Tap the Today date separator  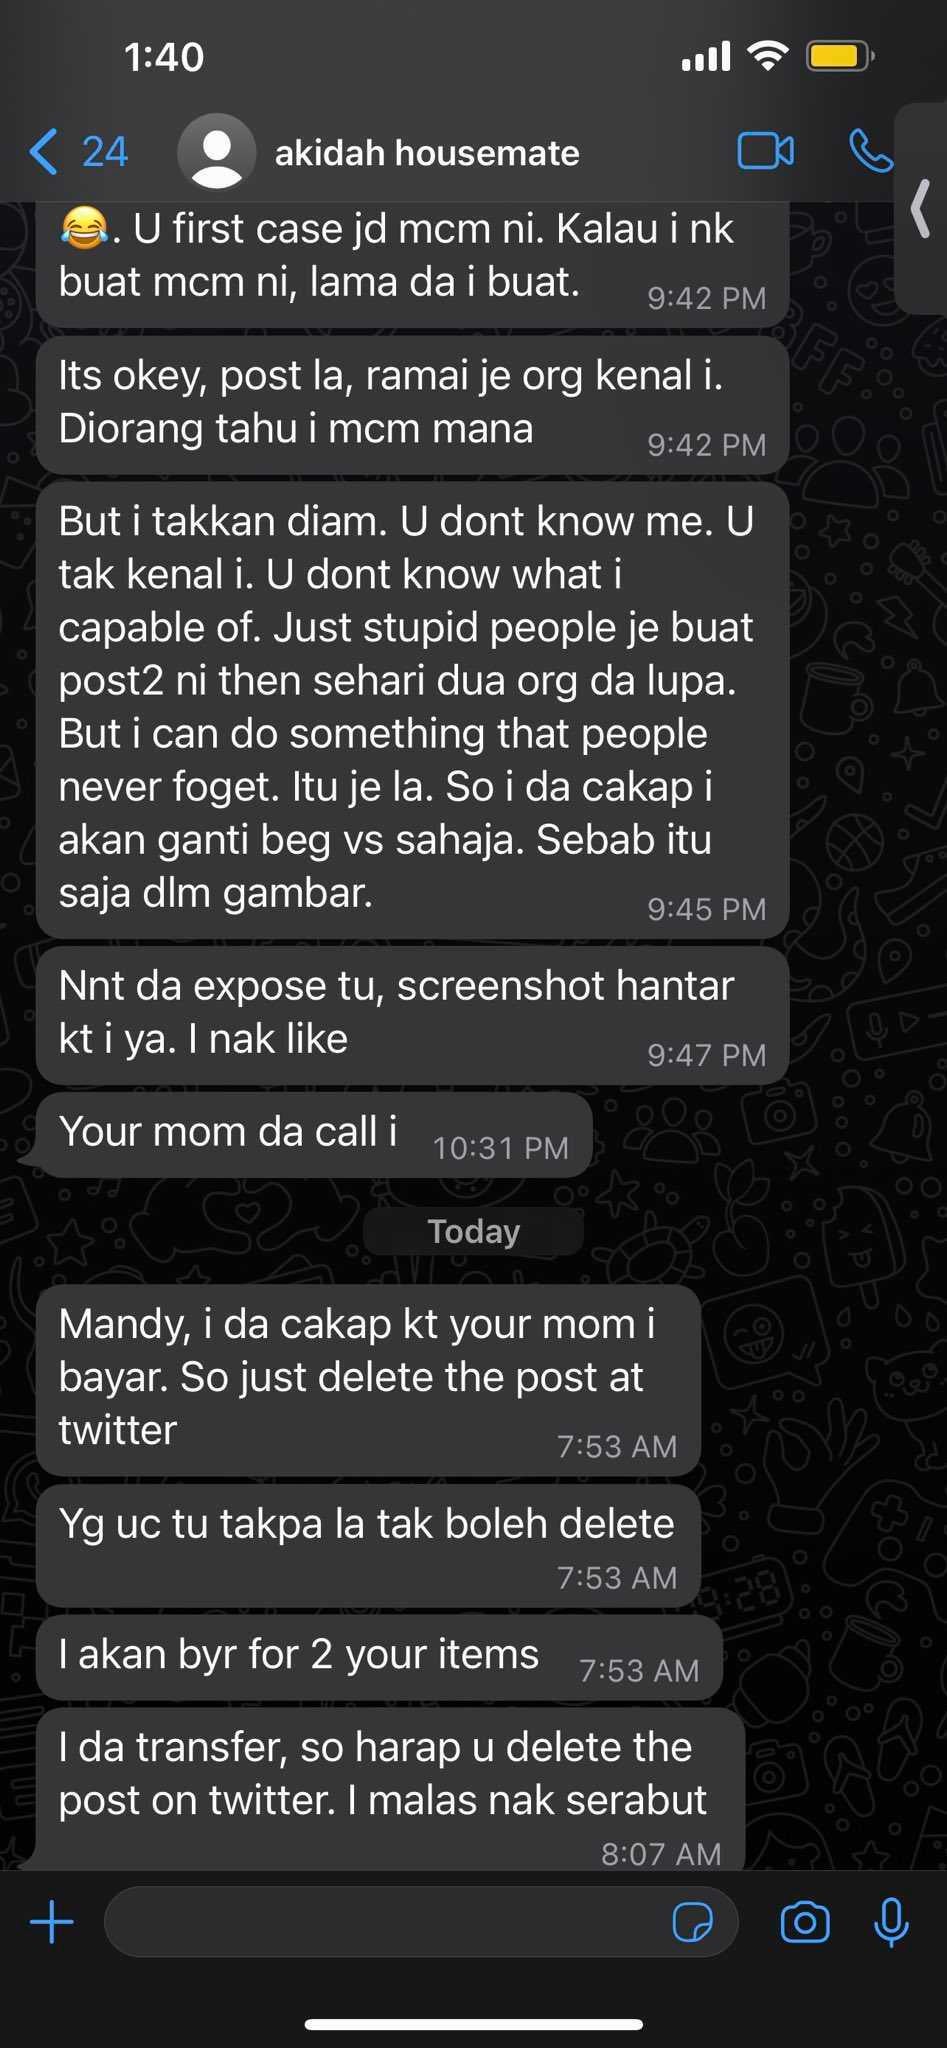click(x=474, y=1232)
